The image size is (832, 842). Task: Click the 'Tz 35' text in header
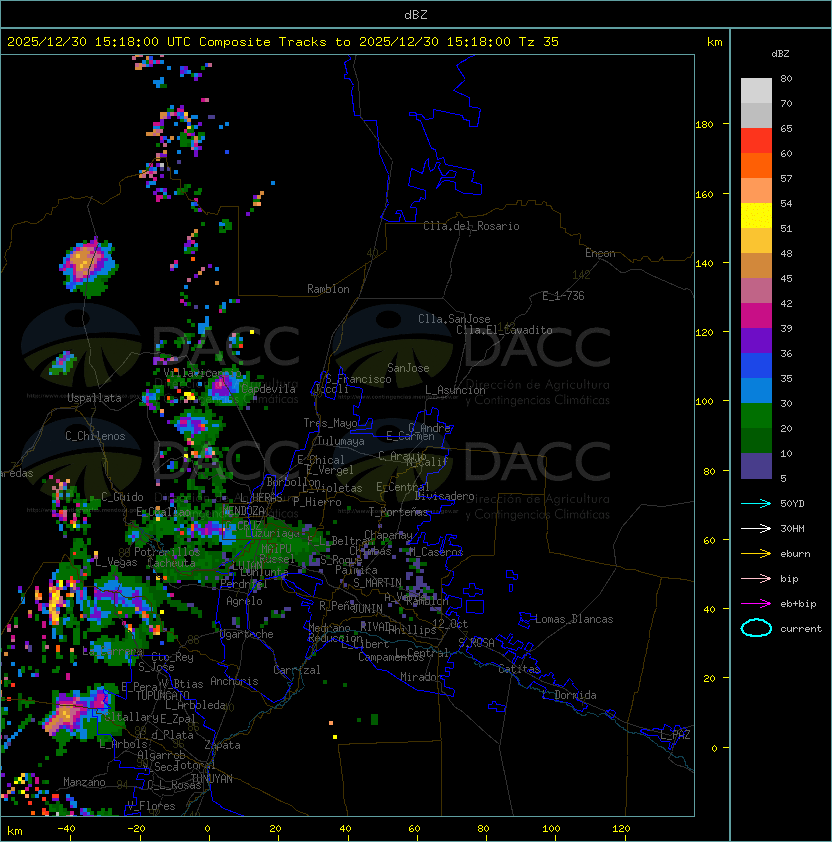[x=539, y=42]
